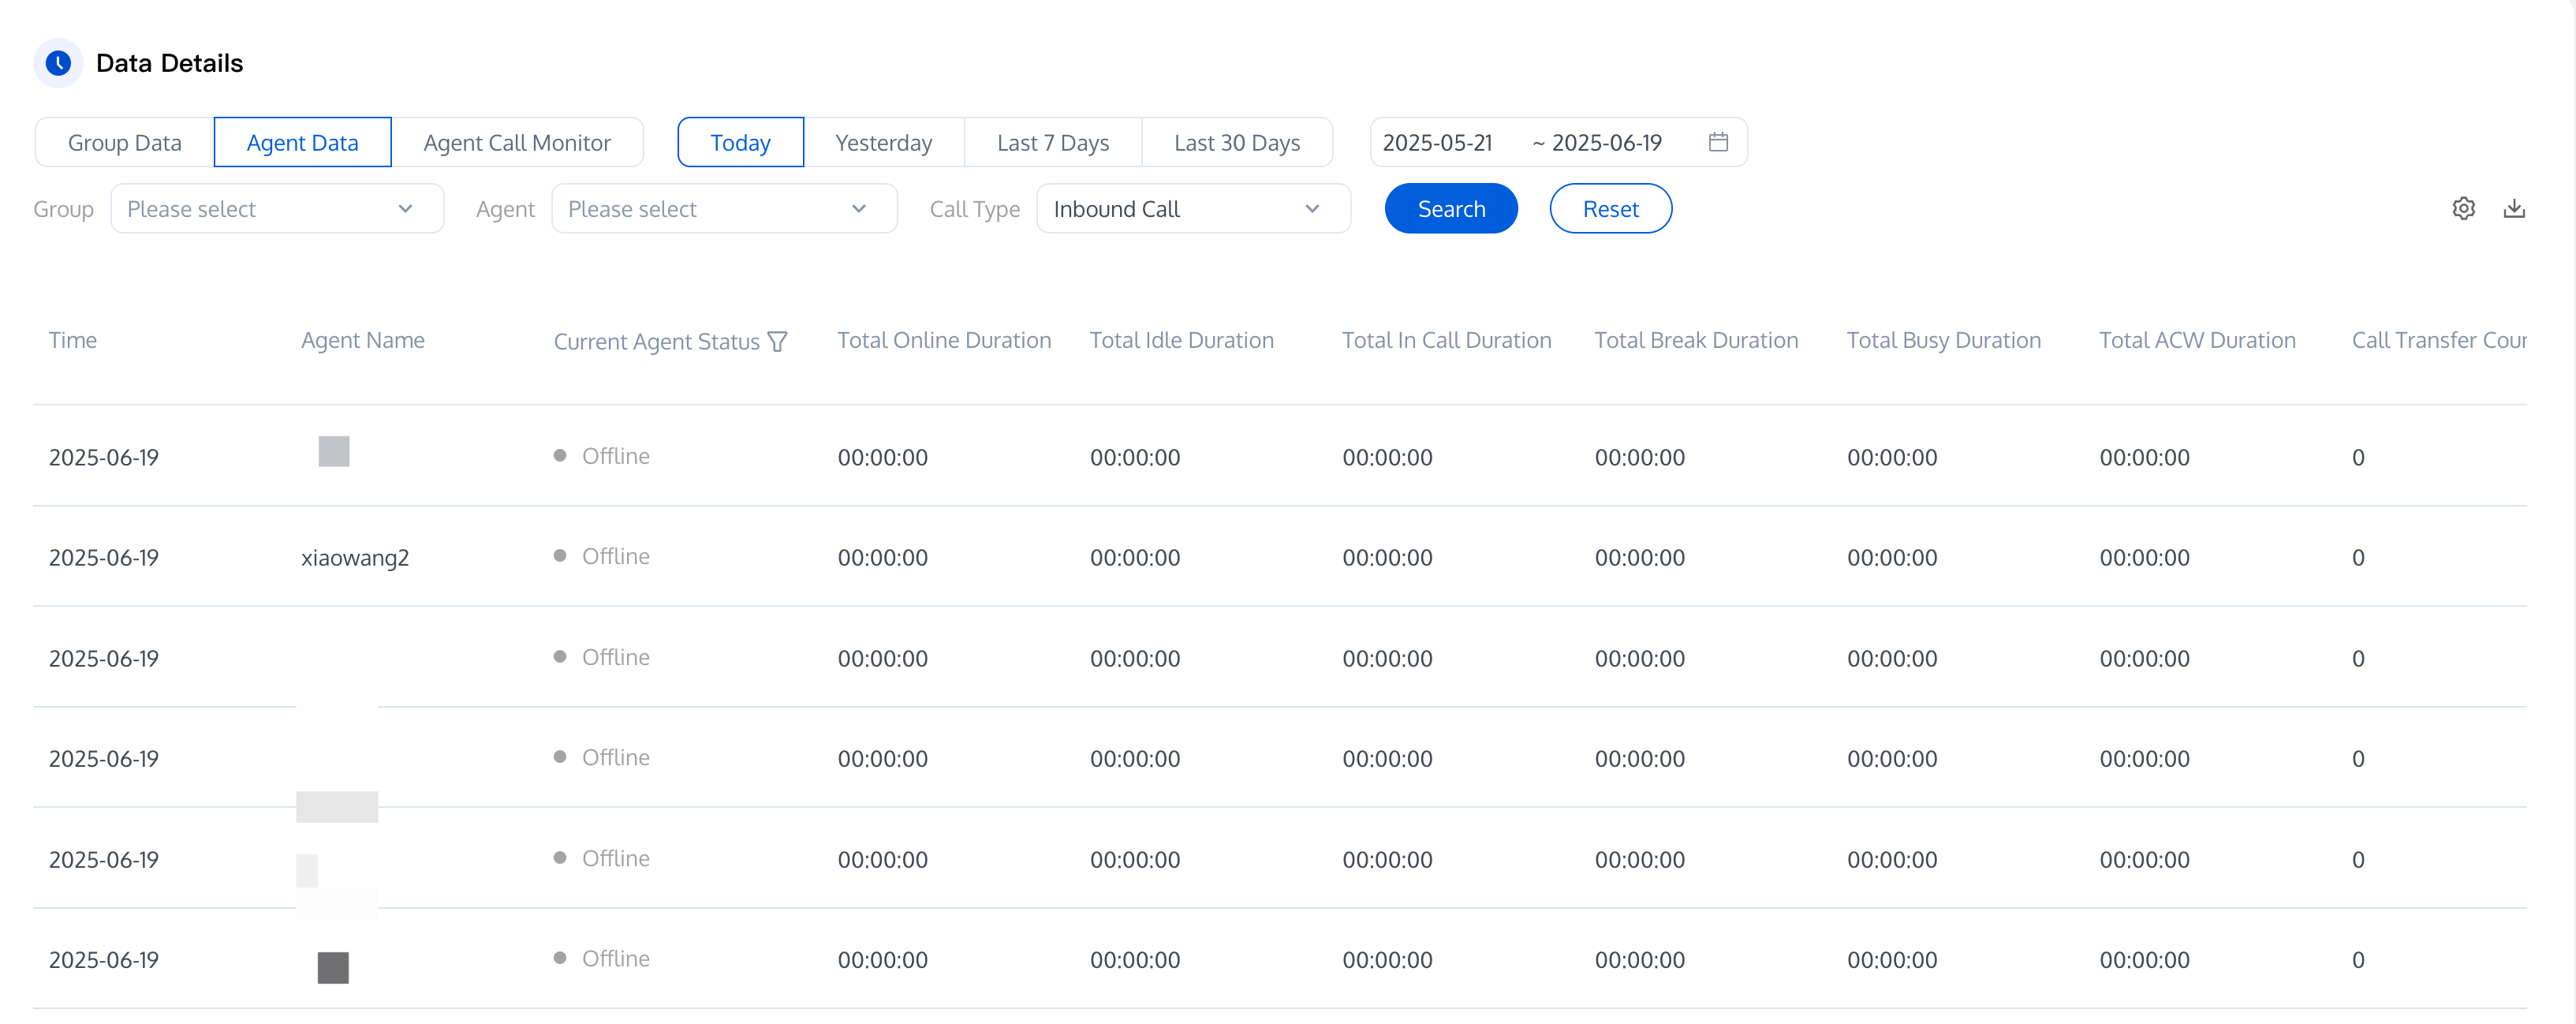Open the Agent select dropdown

pos(723,209)
